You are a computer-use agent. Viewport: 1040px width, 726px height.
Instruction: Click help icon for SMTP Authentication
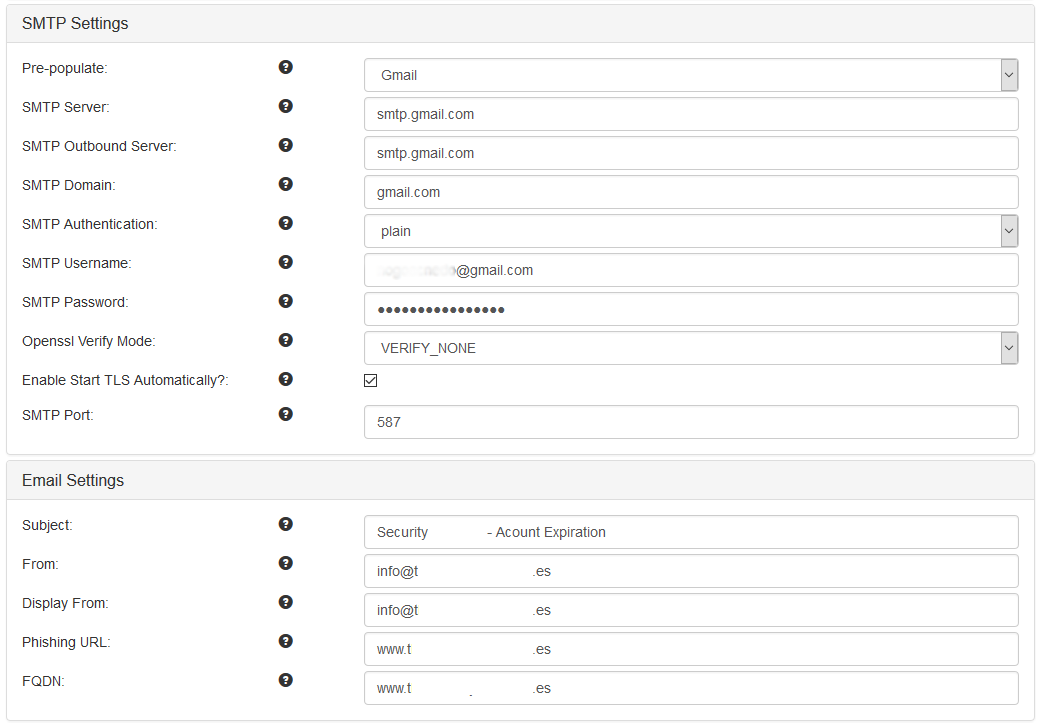[x=285, y=223]
